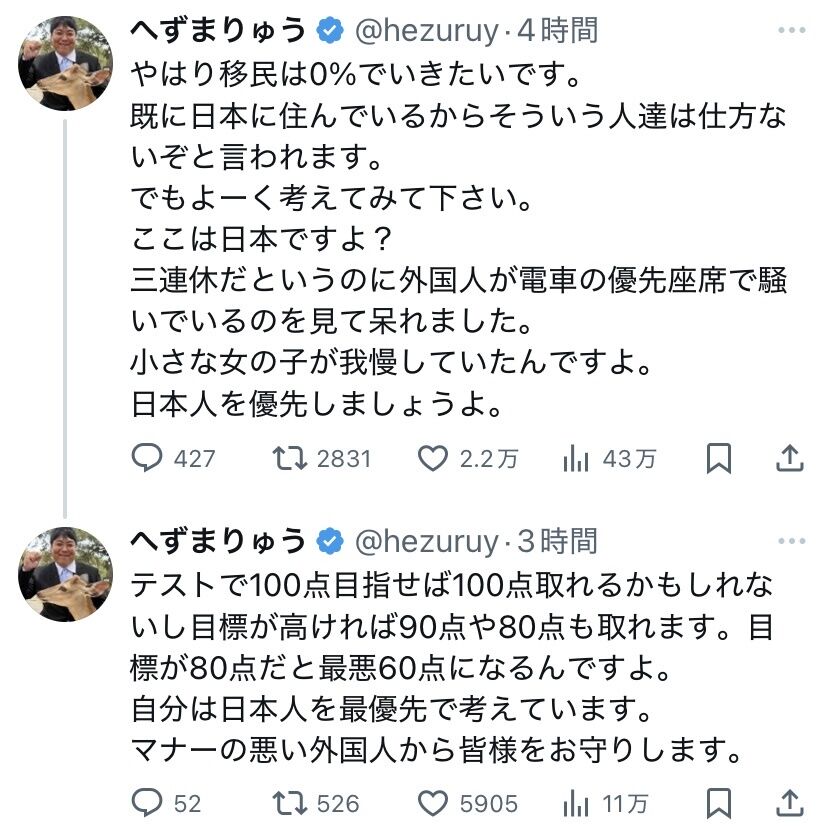The image size is (828, 839).
Task: Open view stats showing 11万 on second tweet
Action: (x=575, y=803)
